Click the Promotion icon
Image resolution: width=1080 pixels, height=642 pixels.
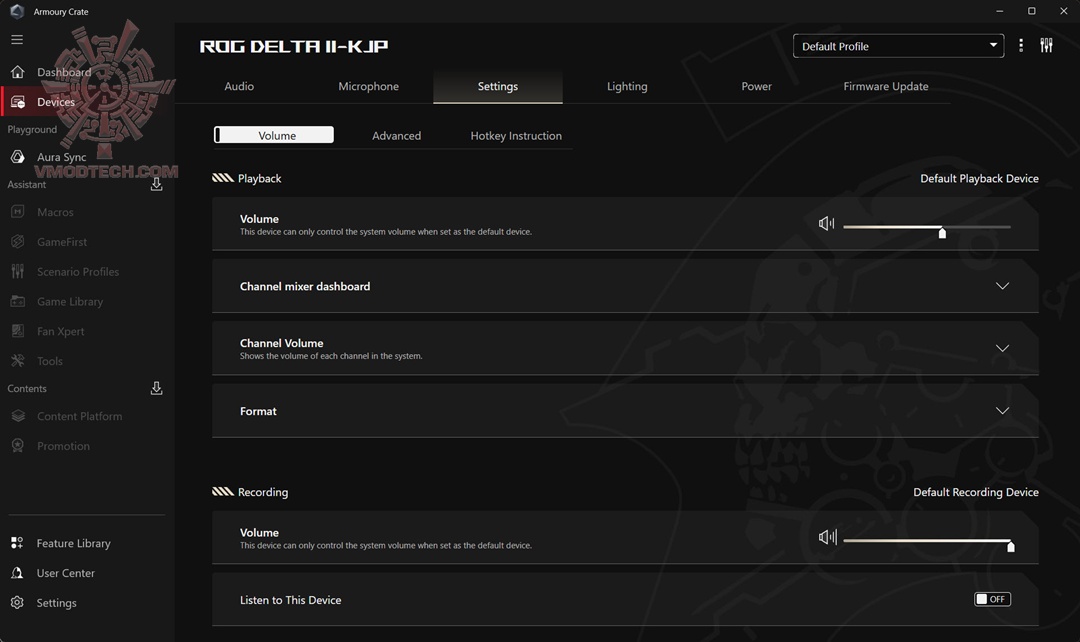click(x=18, y=446)
